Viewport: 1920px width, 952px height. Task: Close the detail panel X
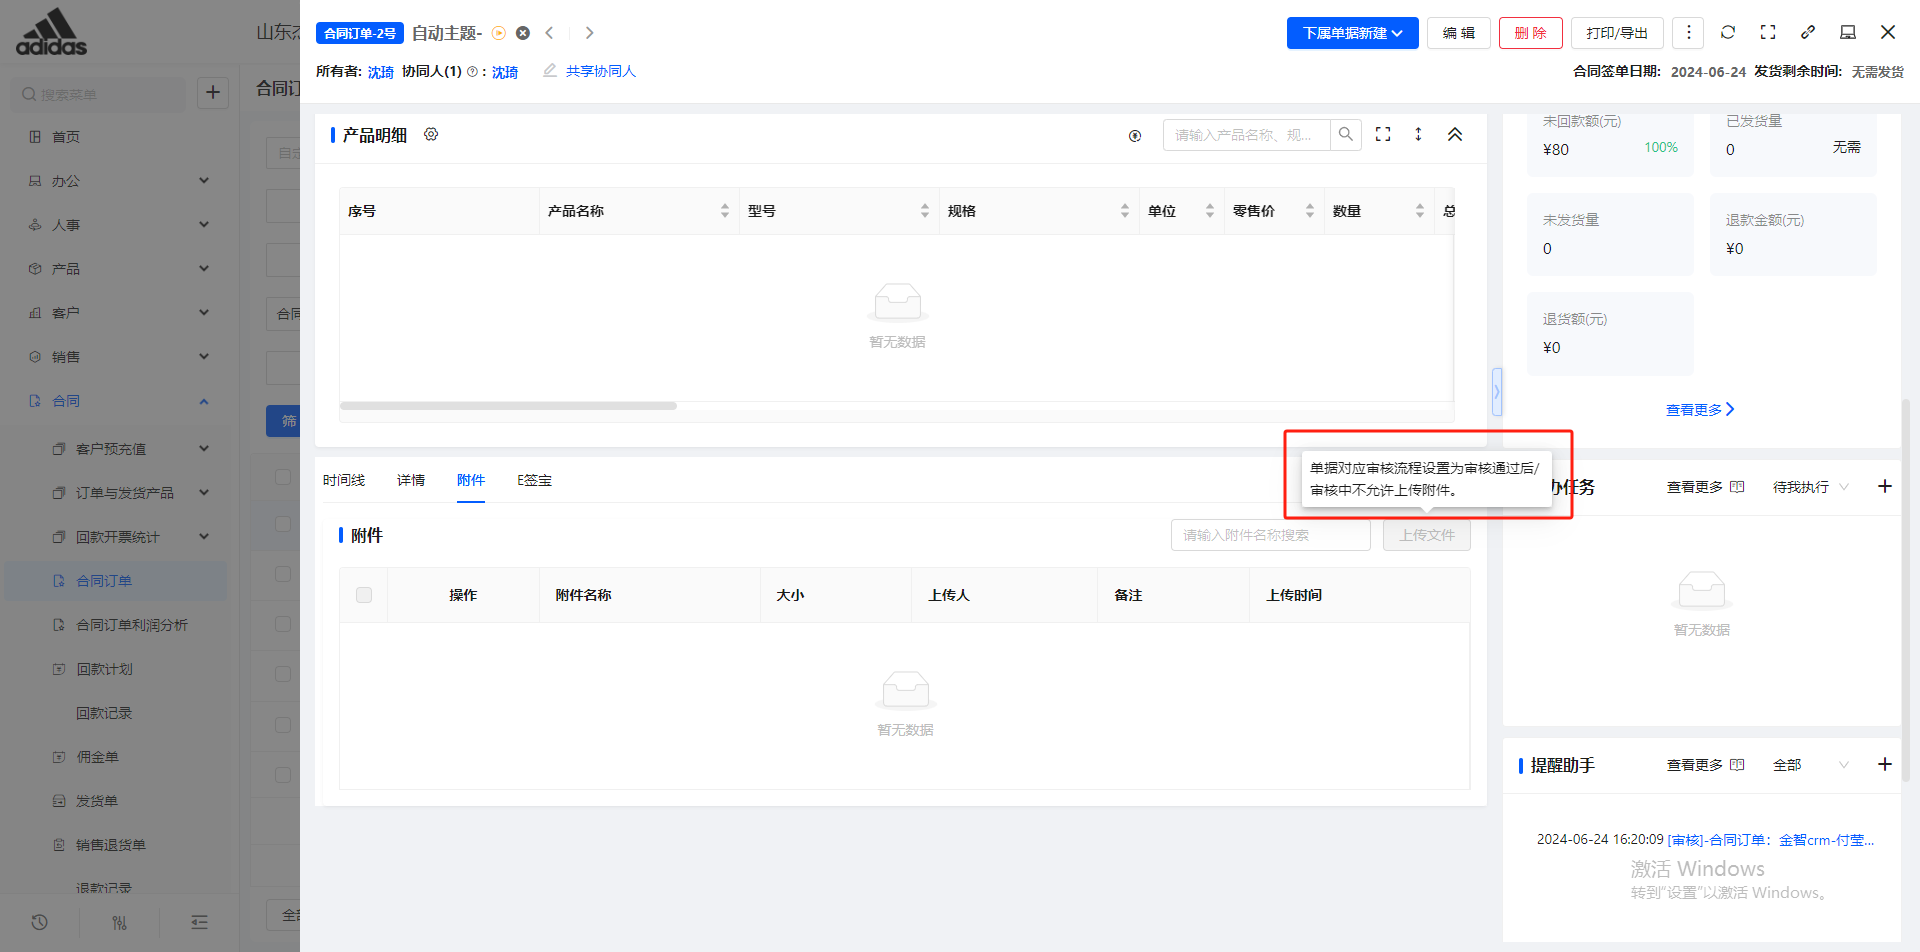coord(1888,32)
